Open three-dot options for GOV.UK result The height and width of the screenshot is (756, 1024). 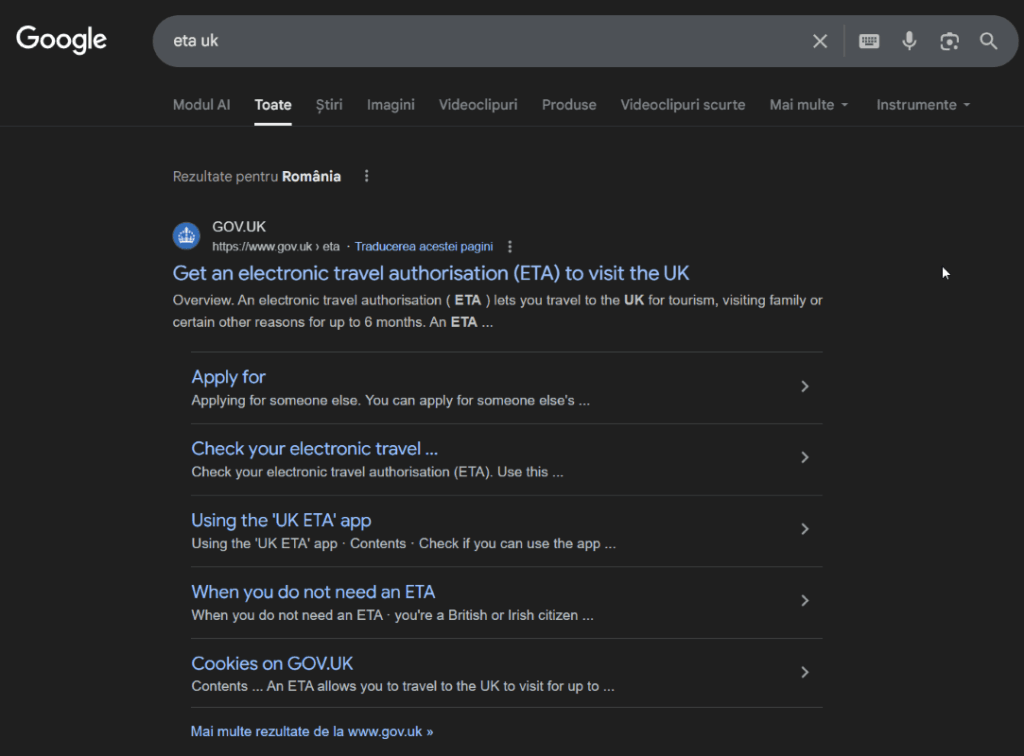[510, 246]
